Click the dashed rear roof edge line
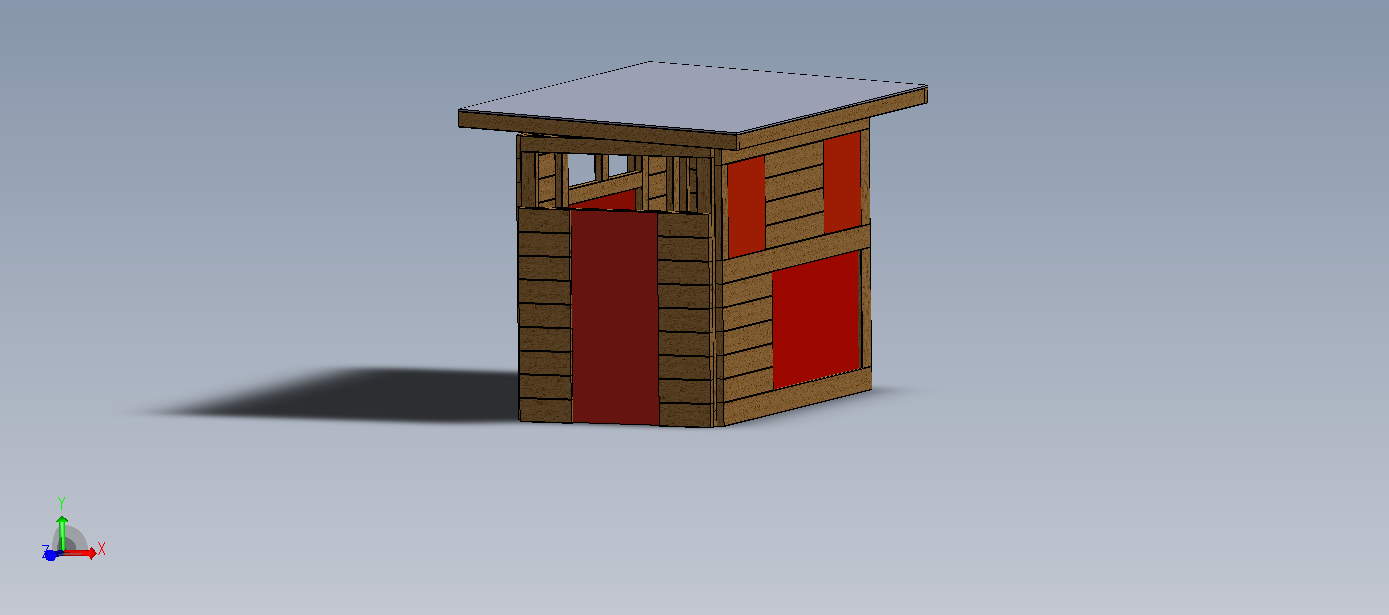 pos(790,73)
